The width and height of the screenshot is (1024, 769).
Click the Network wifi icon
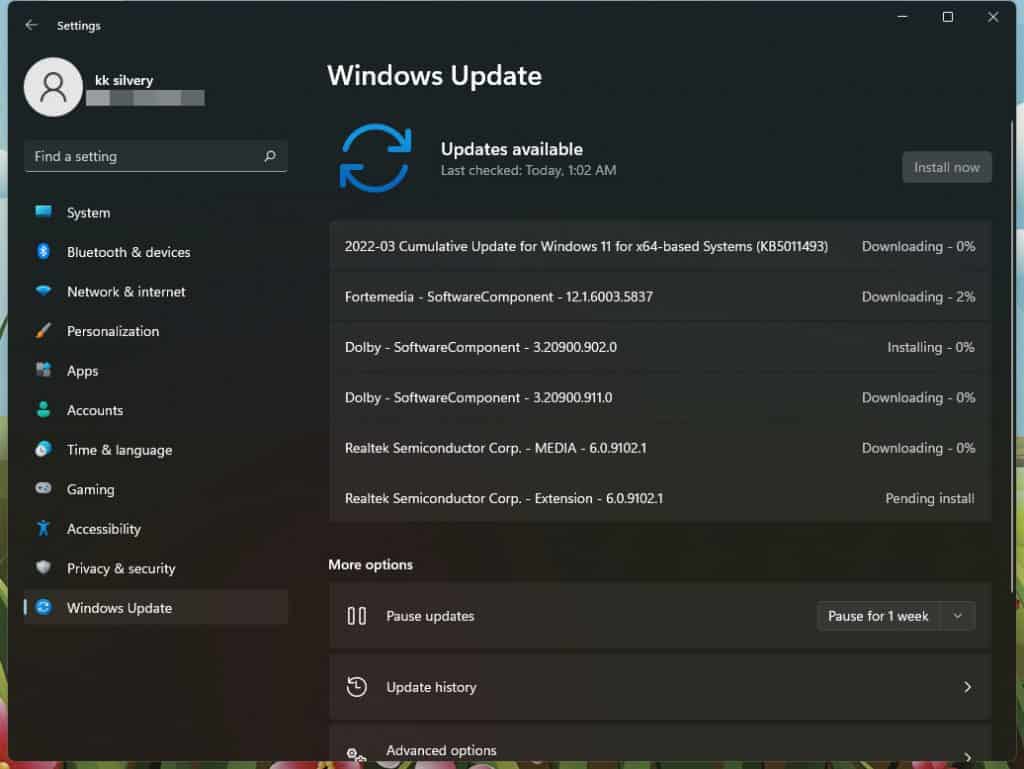[44, 290]
